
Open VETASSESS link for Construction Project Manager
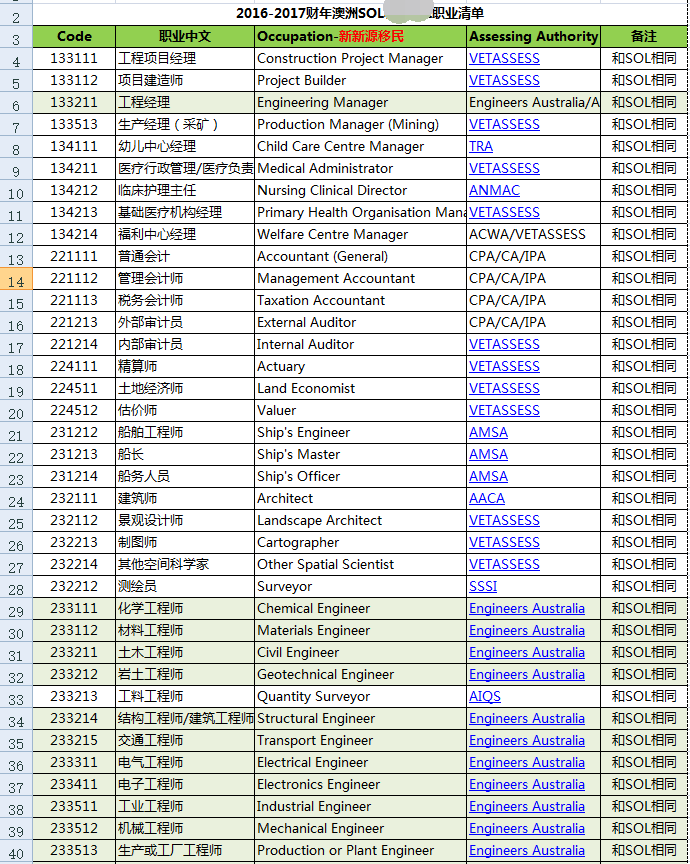(504, 58)
